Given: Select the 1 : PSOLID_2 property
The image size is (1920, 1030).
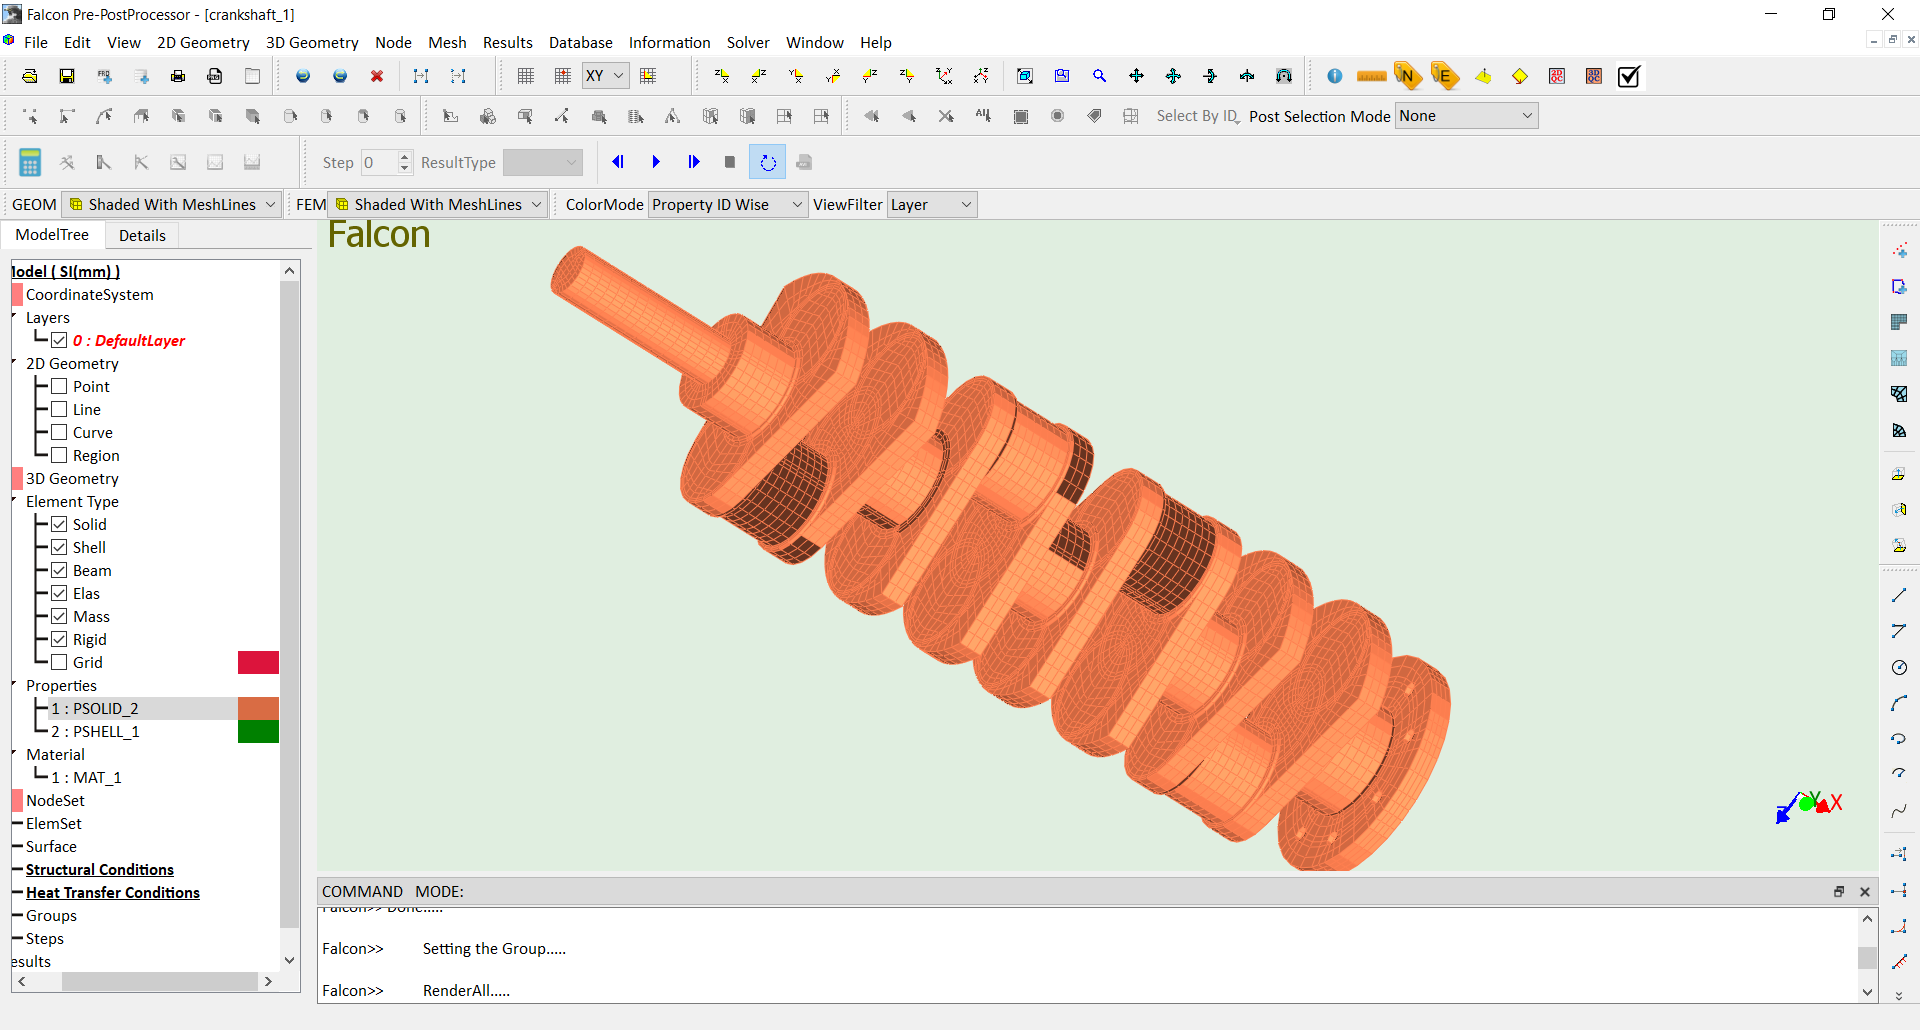Looking at the screenshot, I should point(95,708).
